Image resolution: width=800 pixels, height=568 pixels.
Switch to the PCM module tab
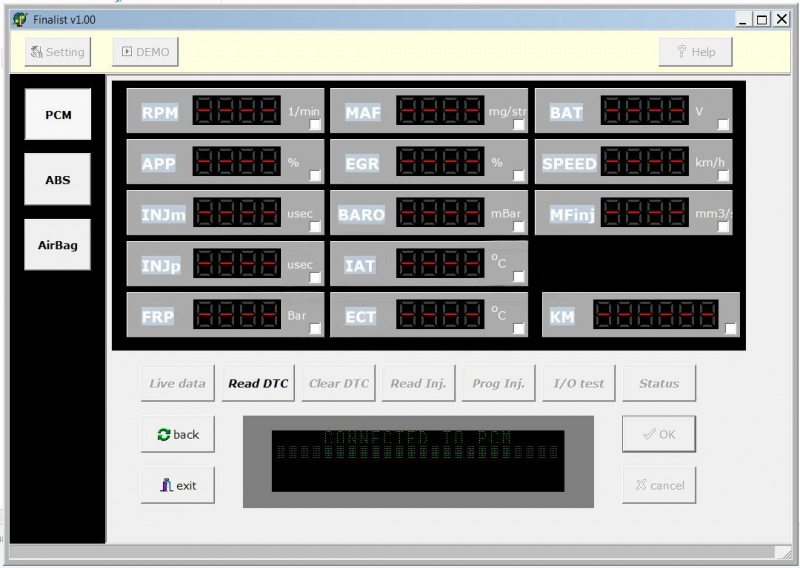point(58,114)
